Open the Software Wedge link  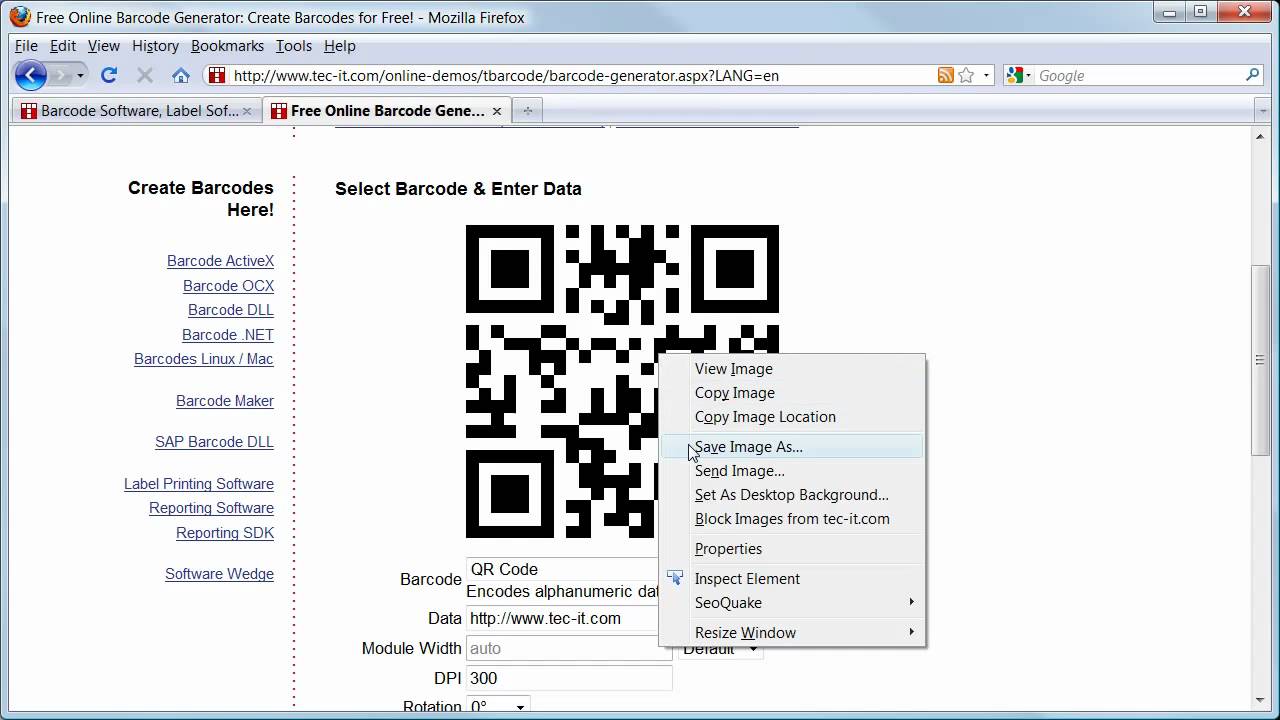coord(219,574)
